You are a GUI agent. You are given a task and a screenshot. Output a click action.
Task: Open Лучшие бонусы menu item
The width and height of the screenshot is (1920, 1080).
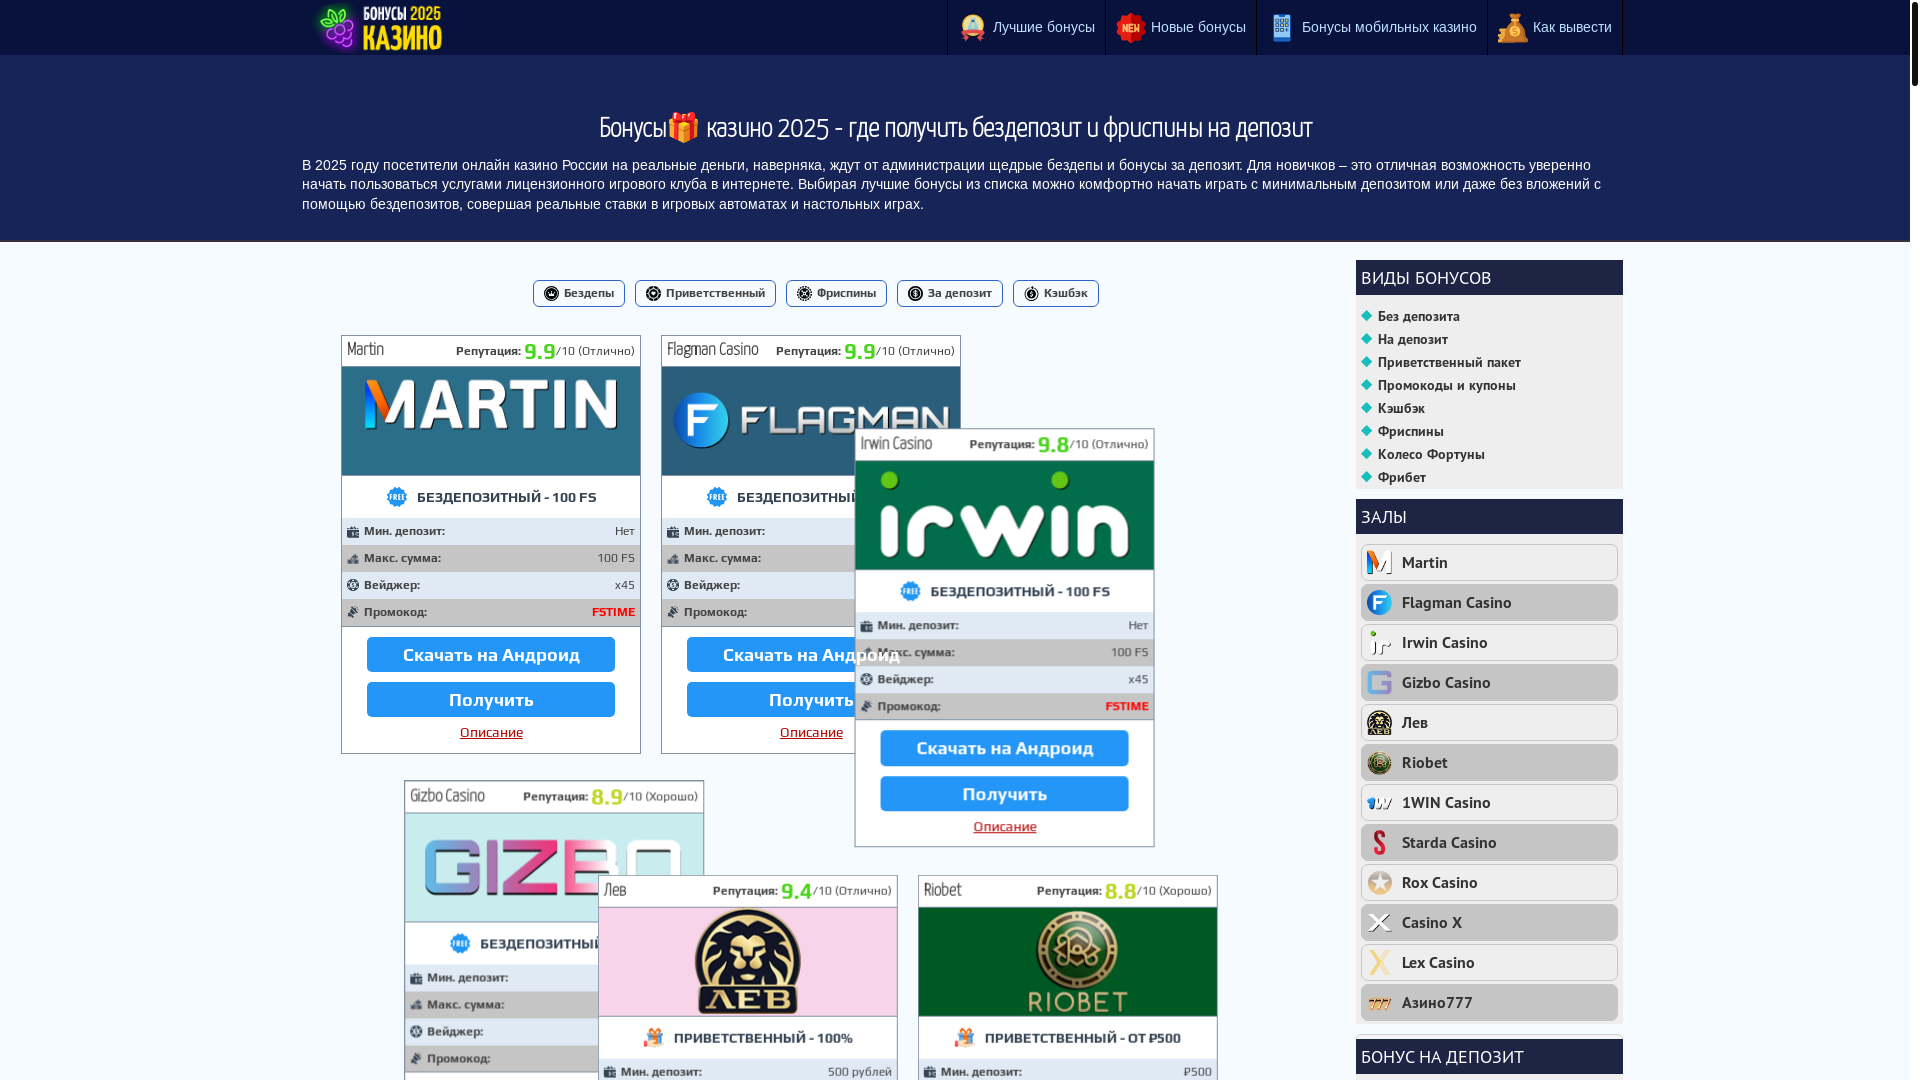coord(1026,28)
